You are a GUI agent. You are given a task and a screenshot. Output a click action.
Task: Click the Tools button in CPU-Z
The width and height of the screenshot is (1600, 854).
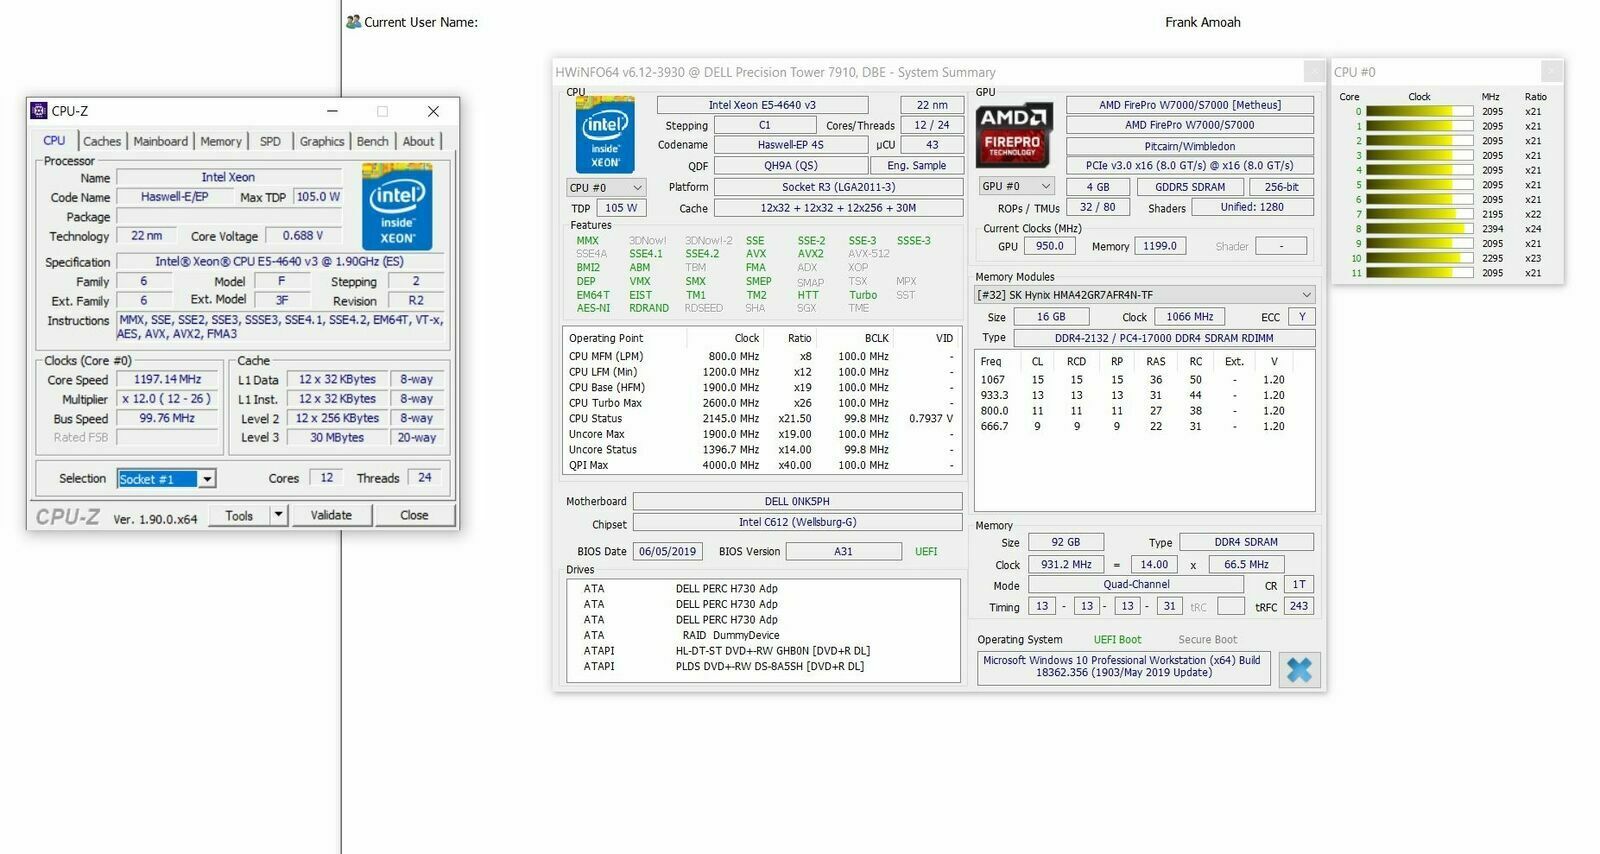click(239, 516)
